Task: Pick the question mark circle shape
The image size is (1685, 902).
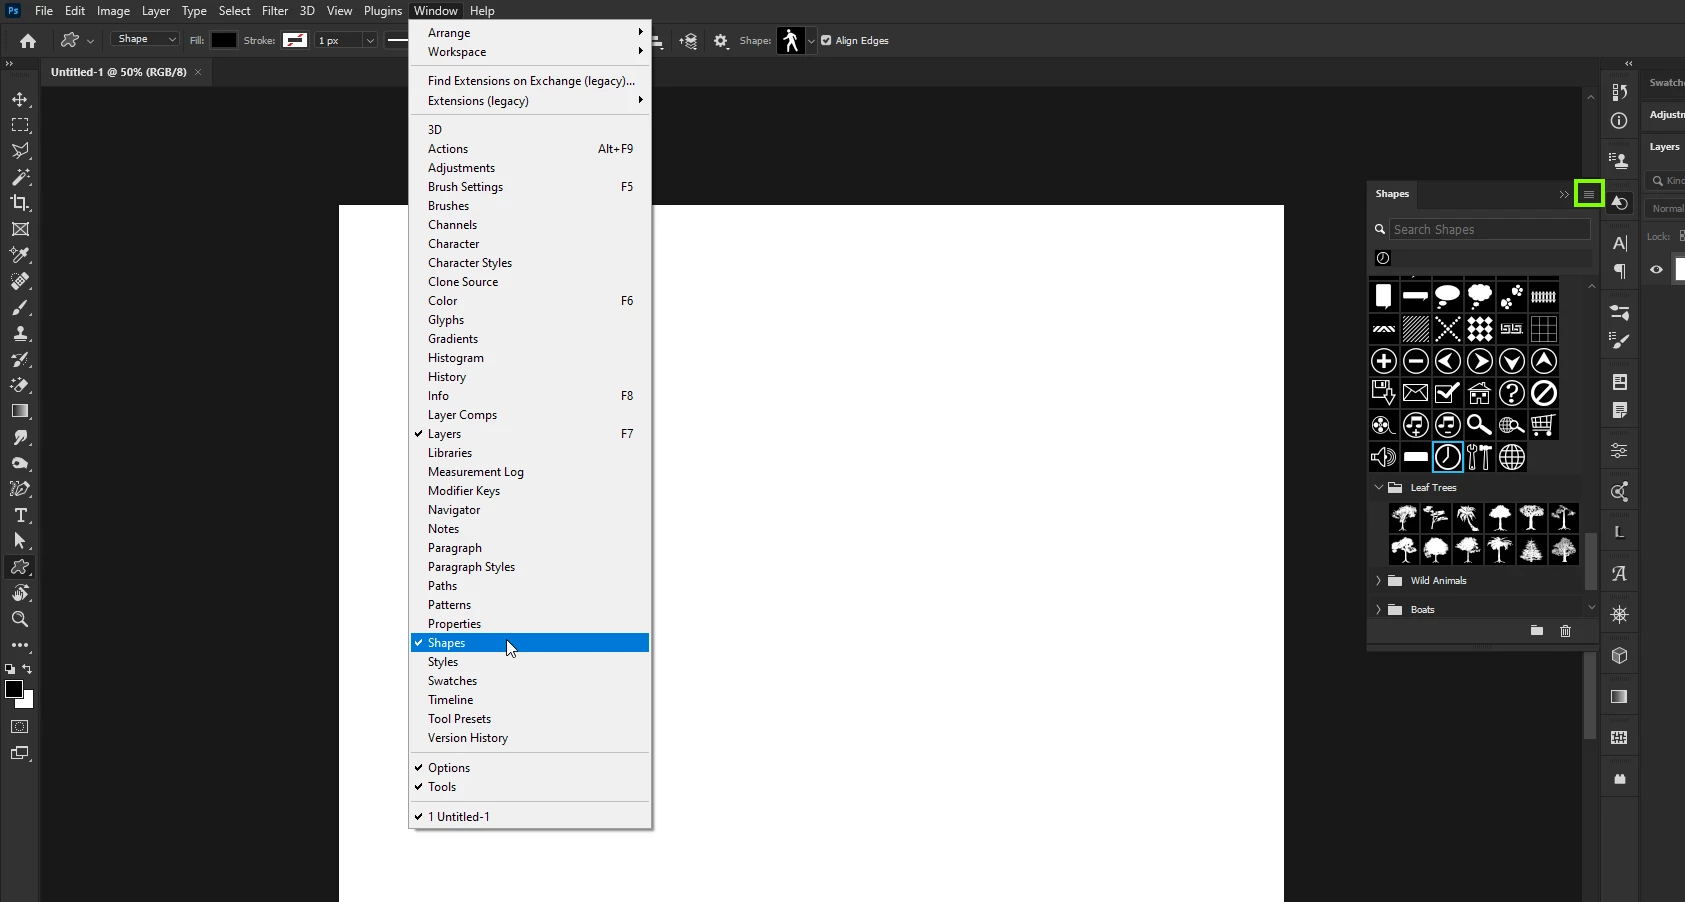Action: pos(1512,393)
